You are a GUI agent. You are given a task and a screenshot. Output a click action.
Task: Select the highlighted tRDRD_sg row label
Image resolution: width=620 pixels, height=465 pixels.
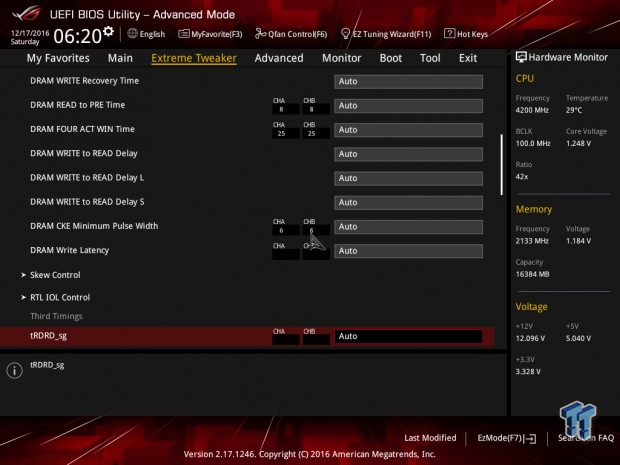[x=49, y=336]
